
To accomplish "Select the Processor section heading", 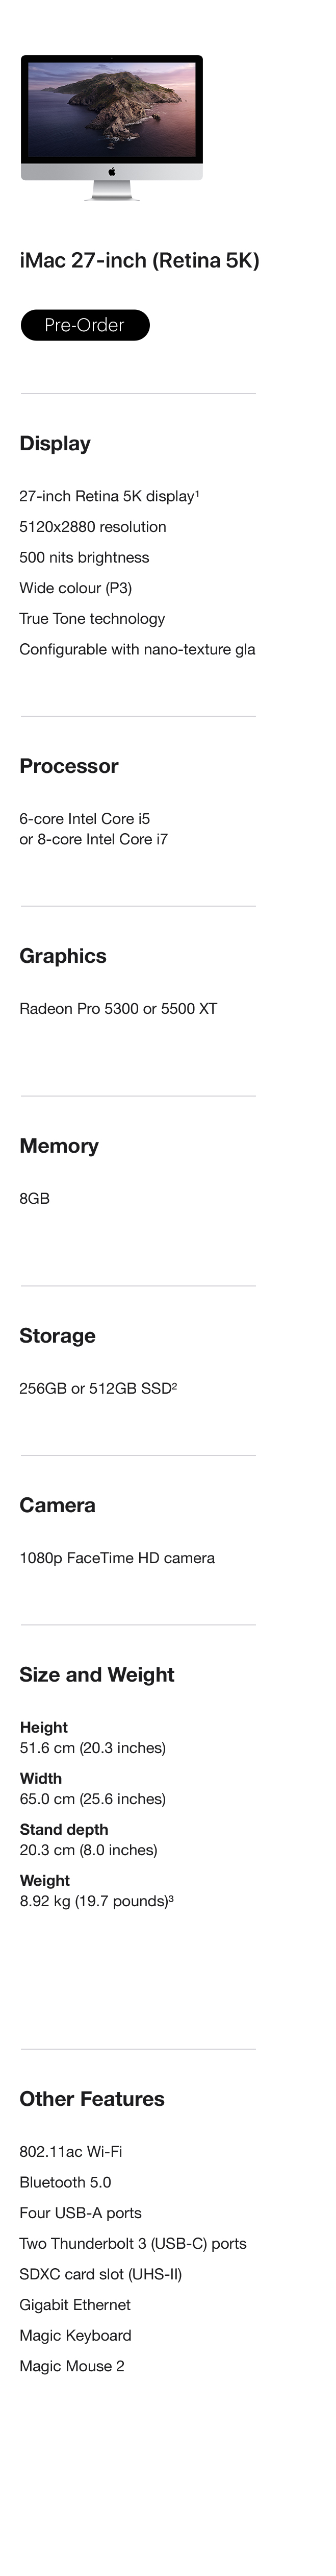I will tap(69, 766).
